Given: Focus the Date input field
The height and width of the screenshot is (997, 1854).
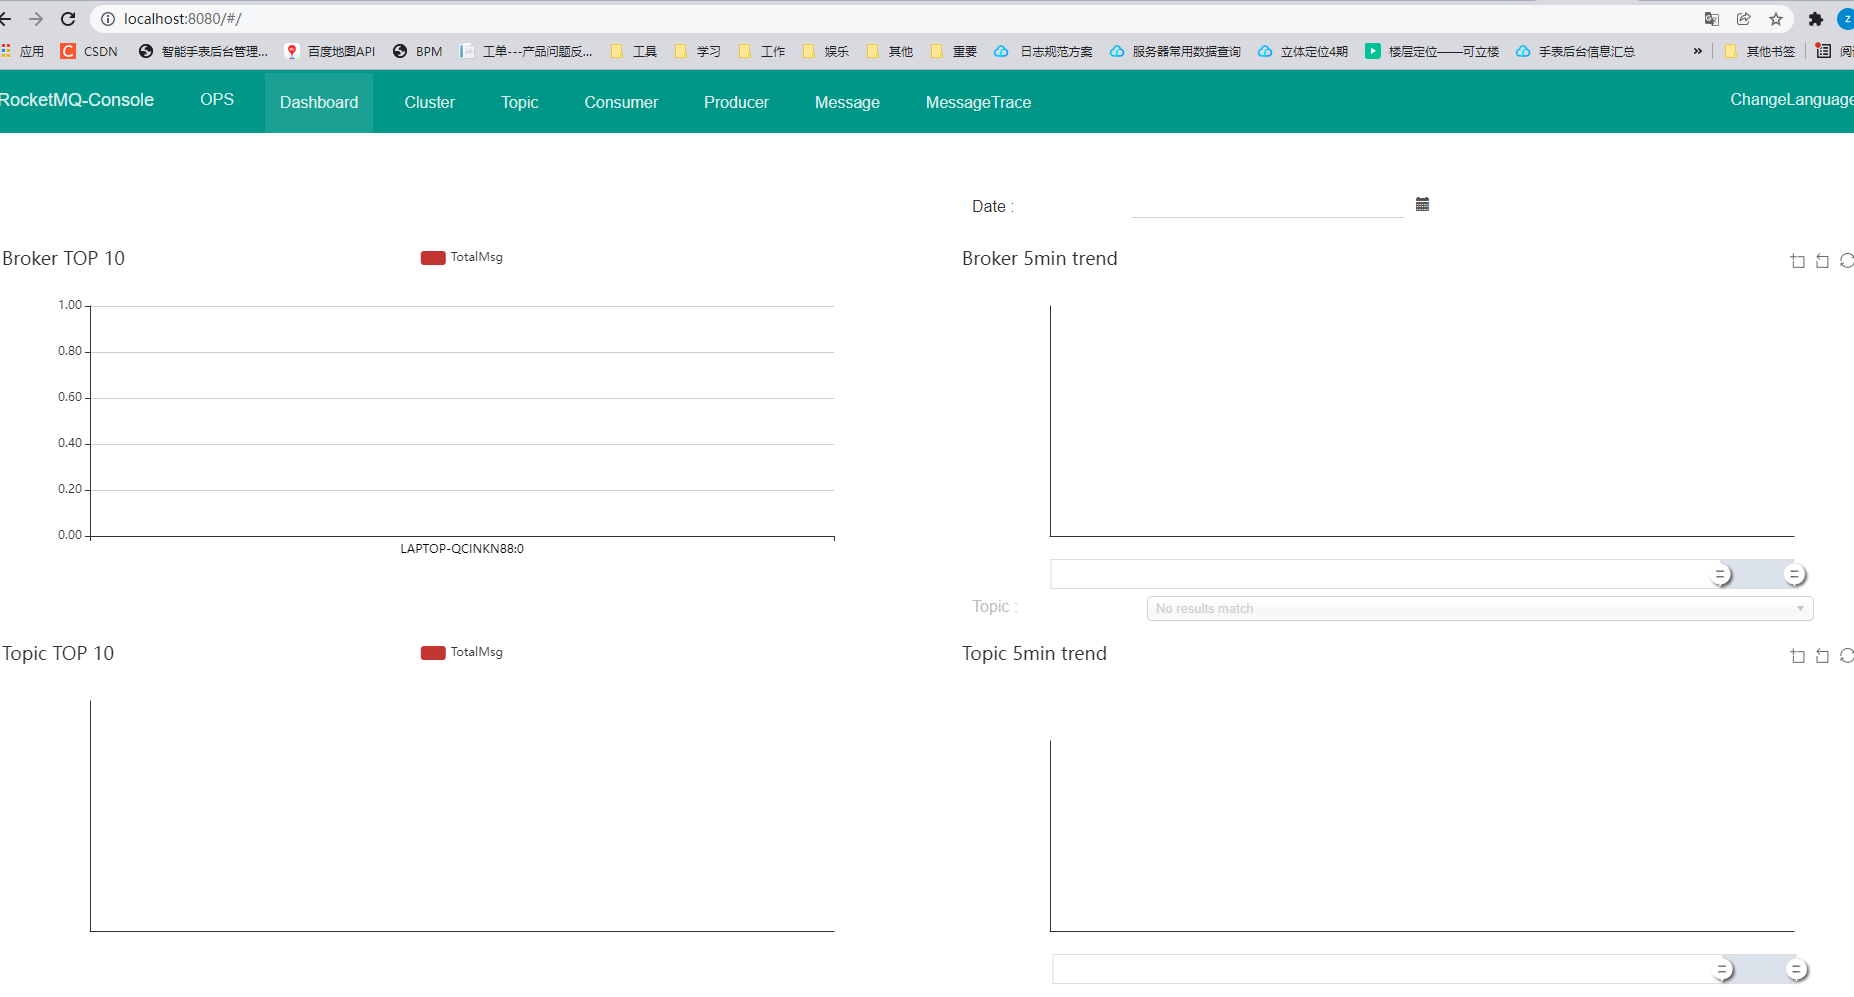Looking at the screenshot, I should [x=1267, y=205].
